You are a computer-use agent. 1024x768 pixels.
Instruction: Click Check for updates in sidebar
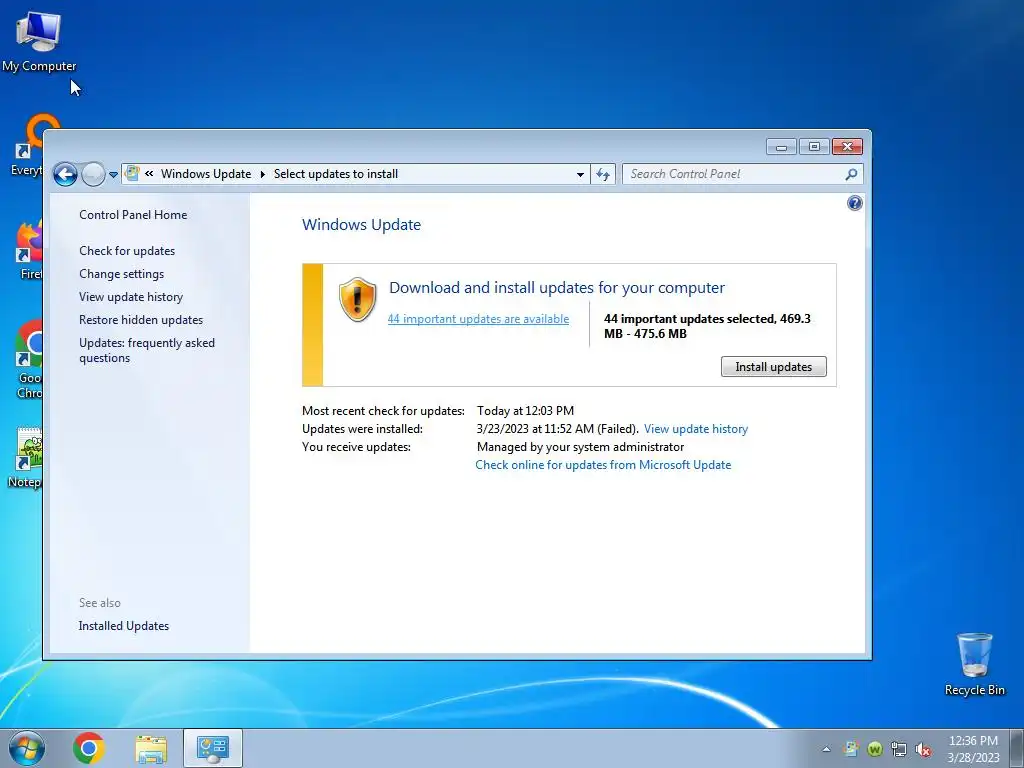(127, 251)
